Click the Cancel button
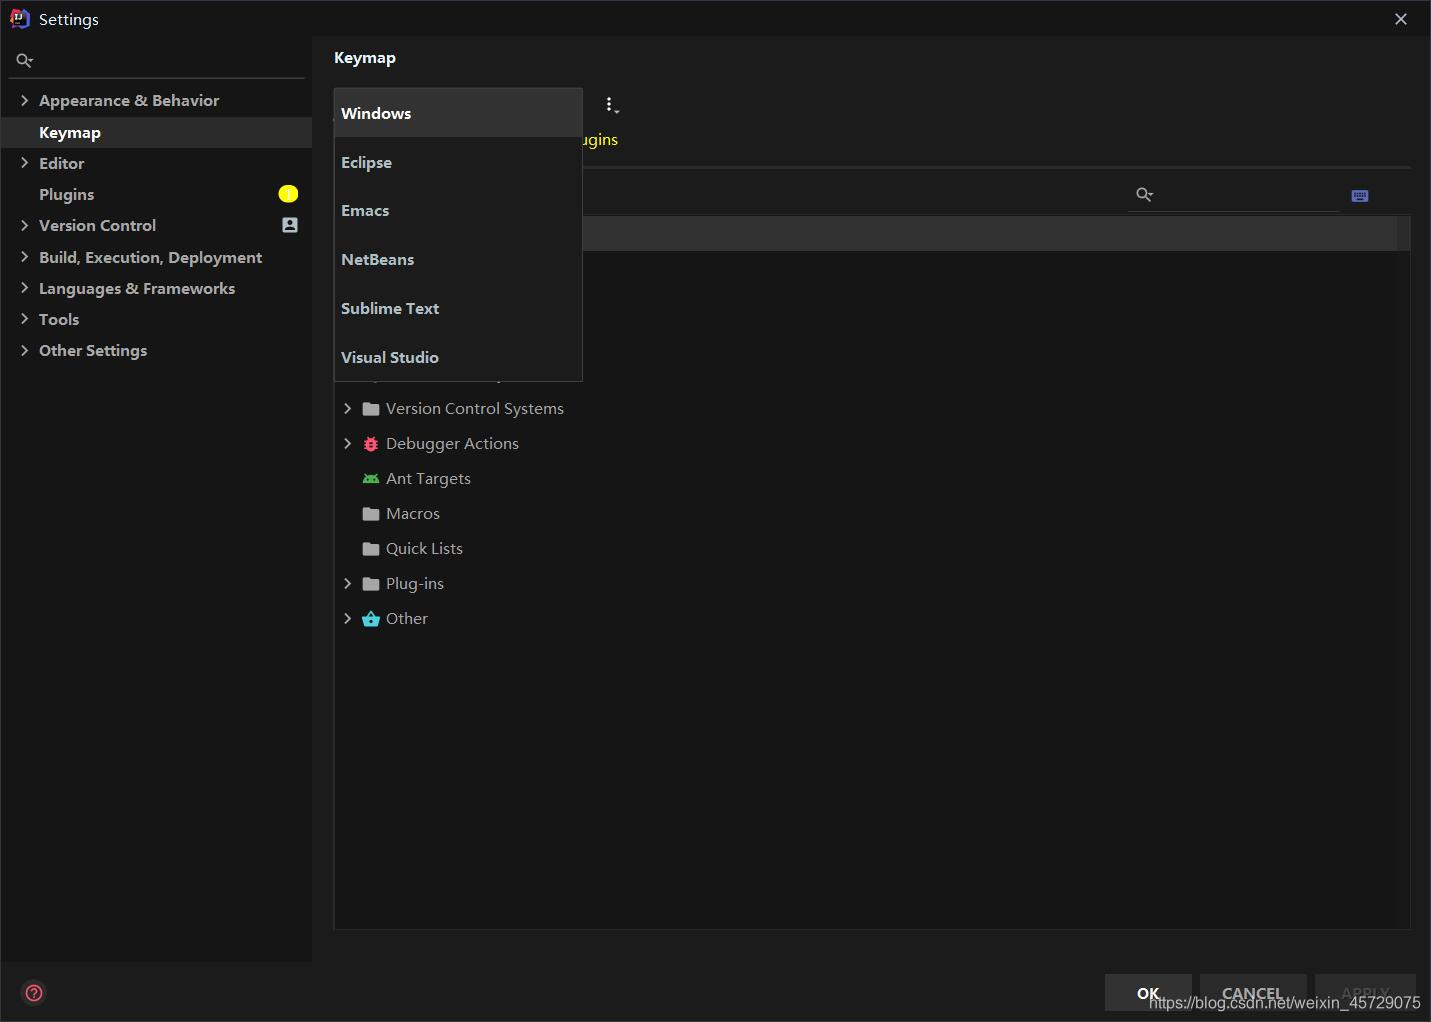1431x1022 pixels. click(x=1253, y=993)
